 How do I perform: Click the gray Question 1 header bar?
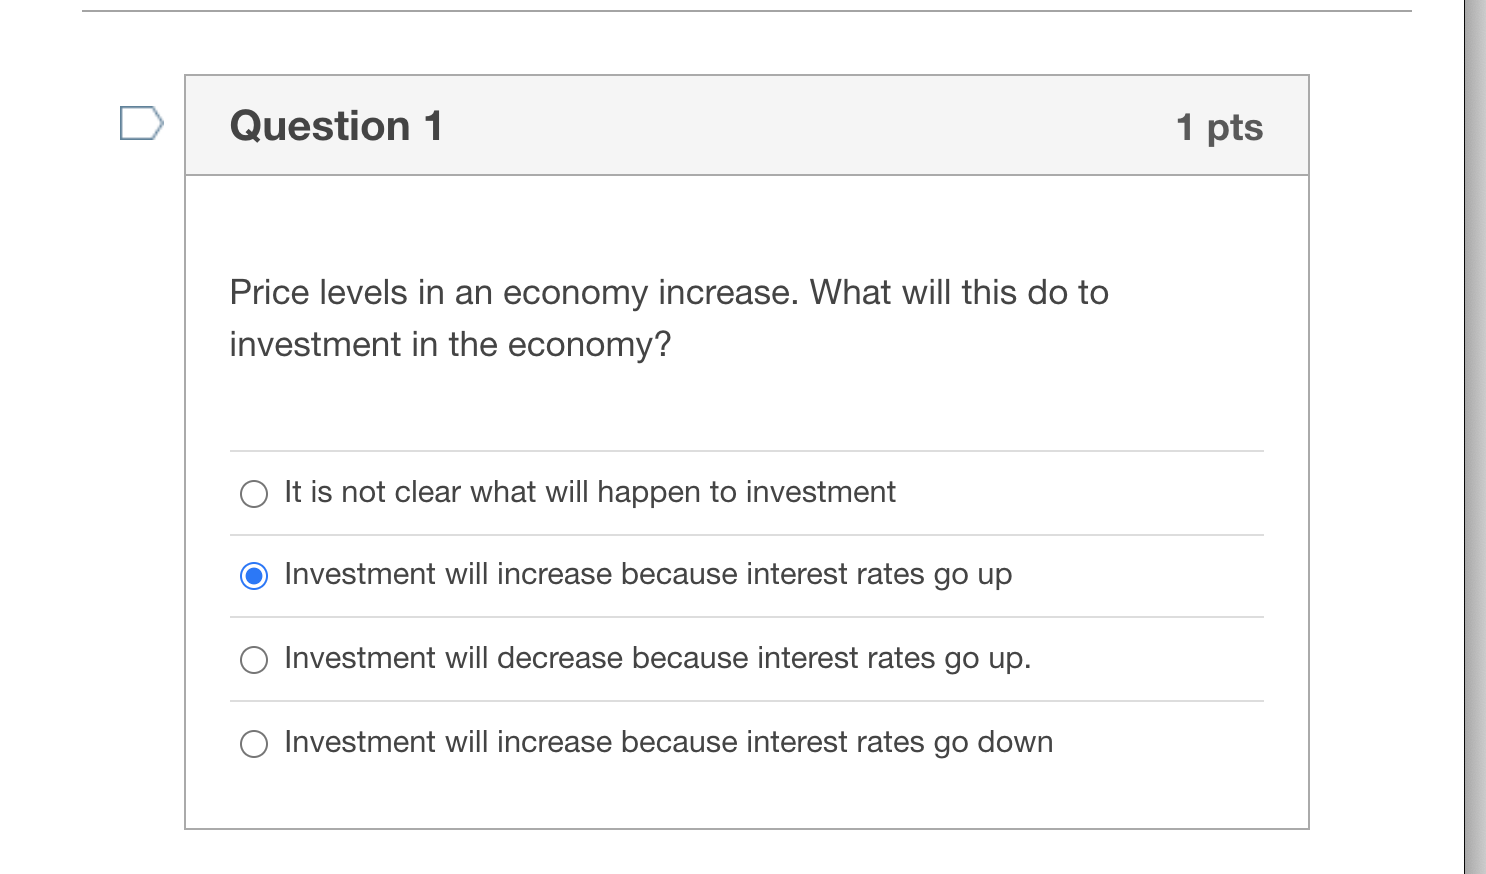(x=747, y=125)
